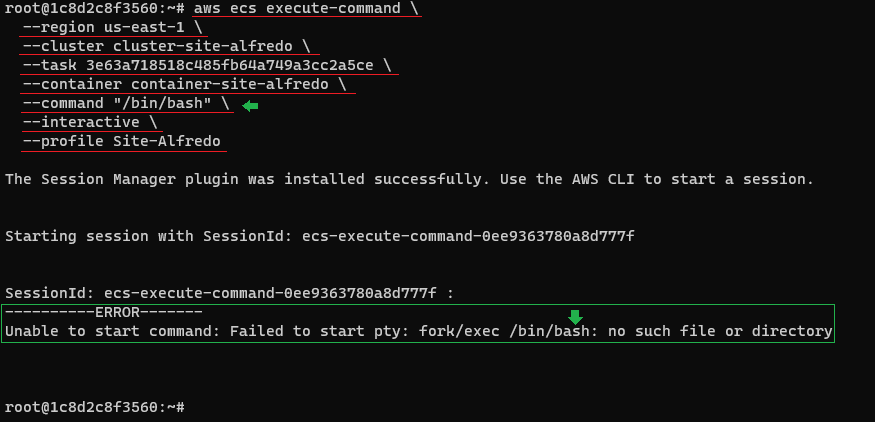Click the task ID 3e63a718518c485fb64a749a3cc2a5ce

[x=229, y=65]
